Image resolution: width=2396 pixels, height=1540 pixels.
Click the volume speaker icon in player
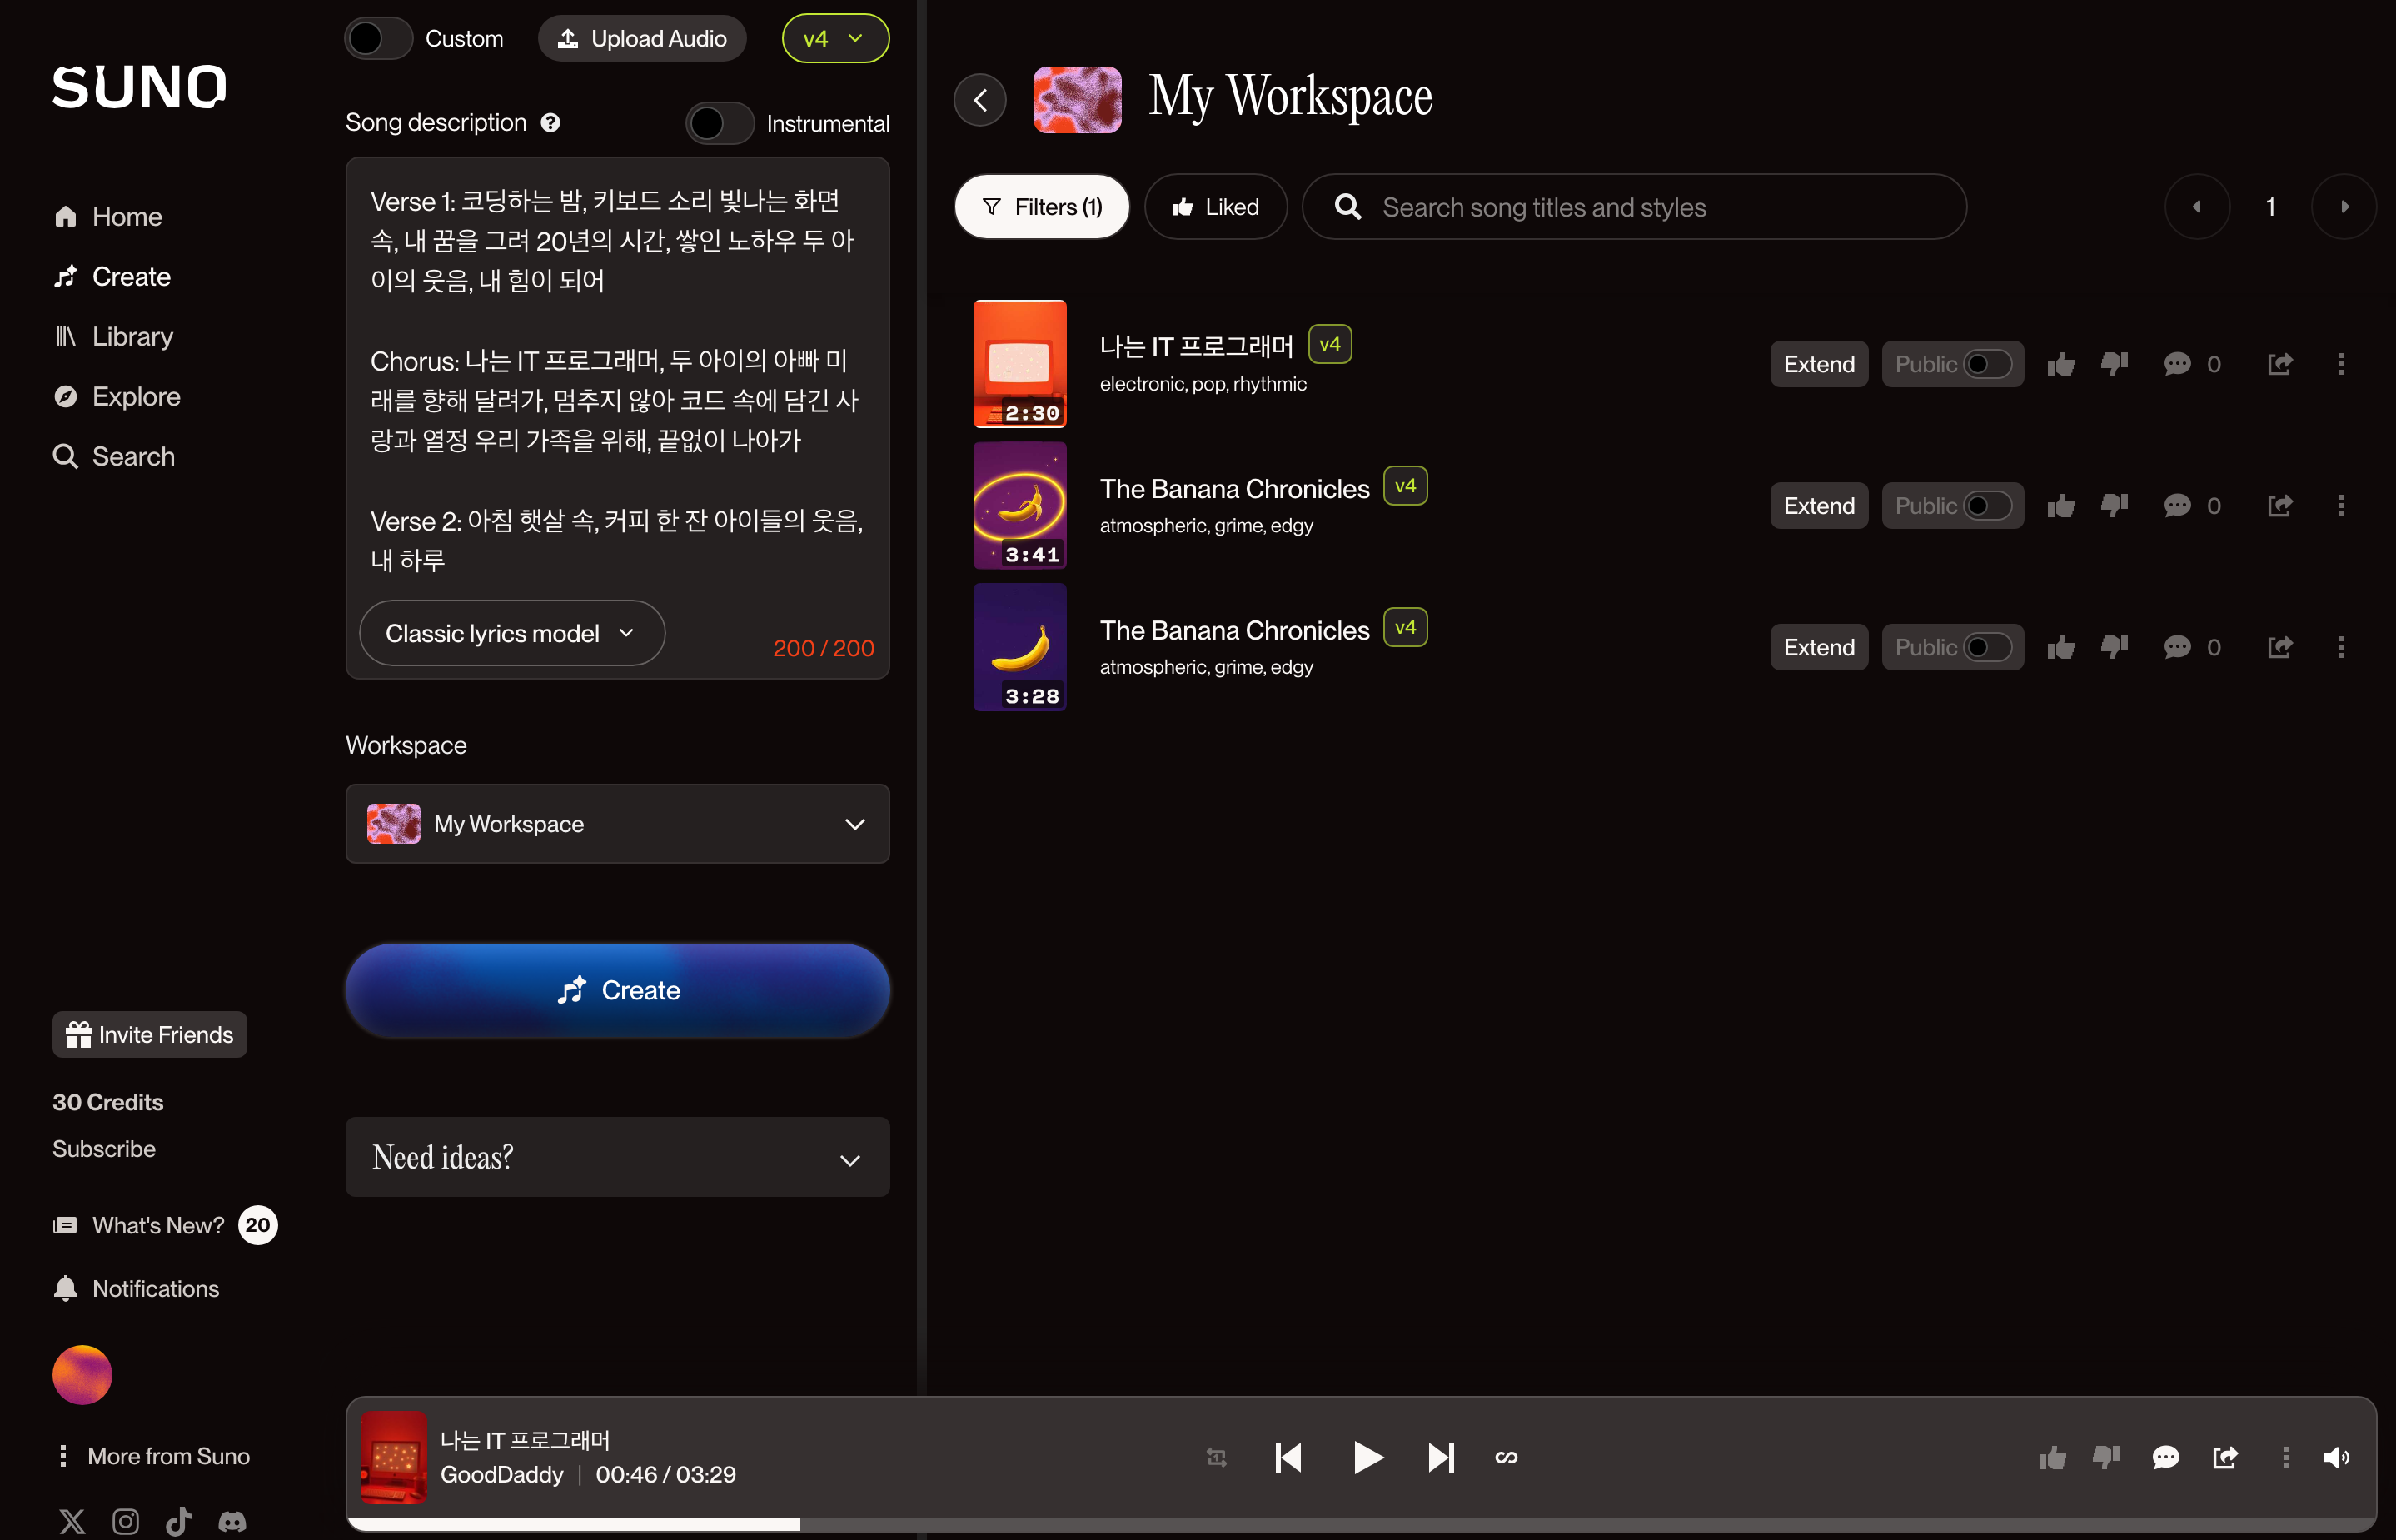click(2335, 1457)
